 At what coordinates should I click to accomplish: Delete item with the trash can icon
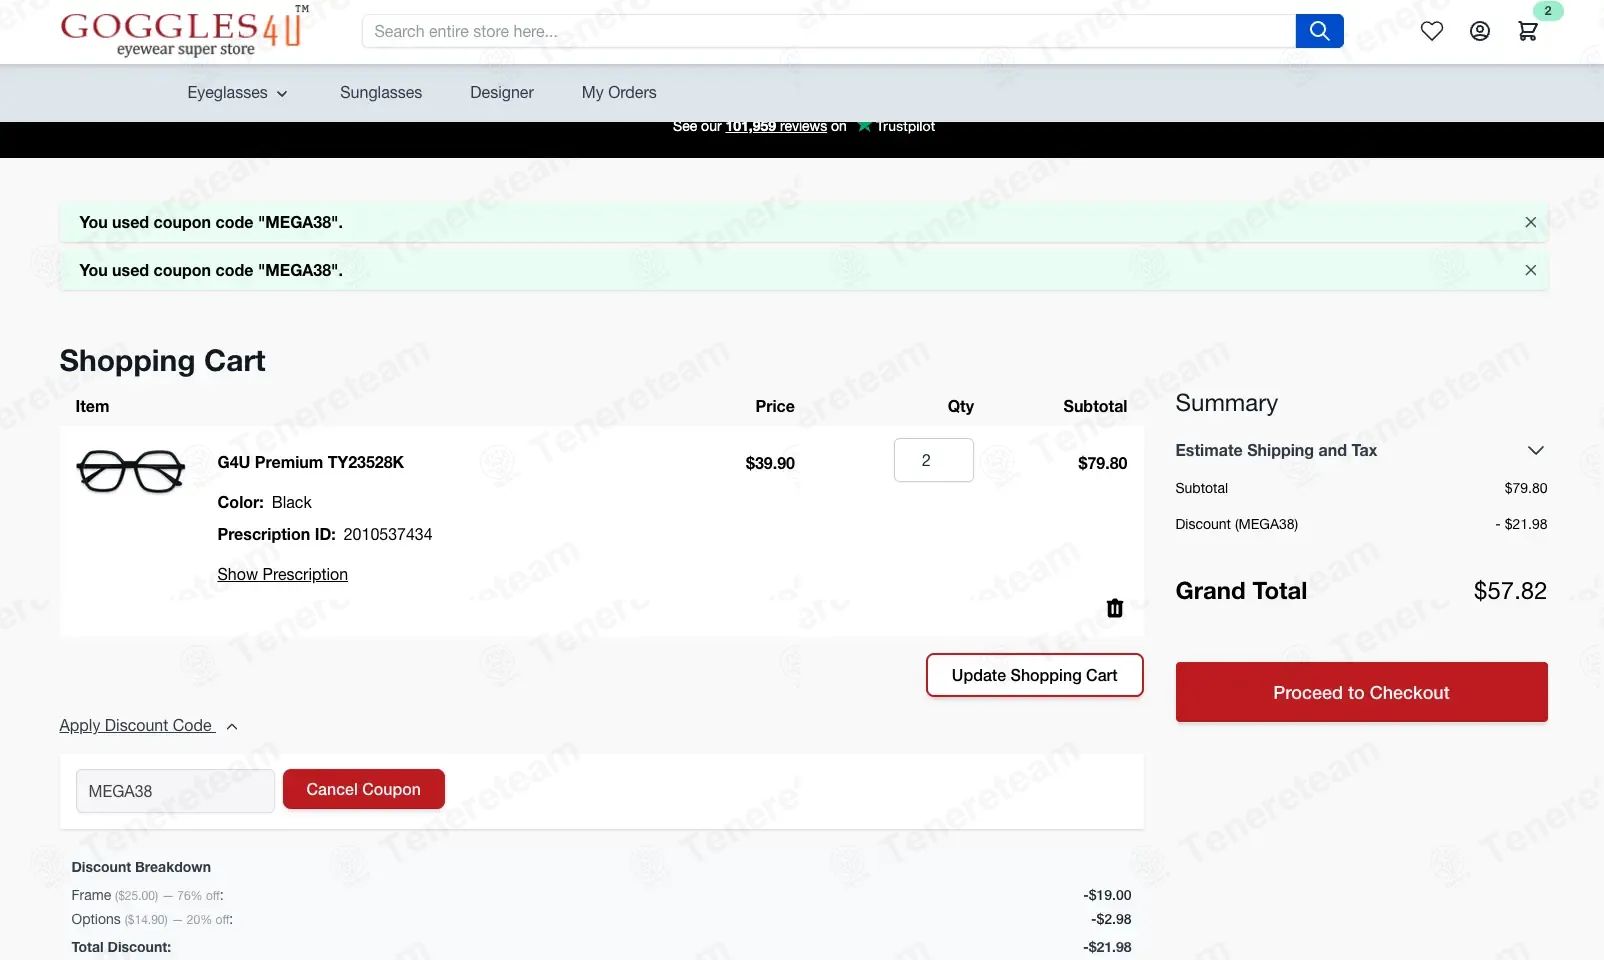1115,608
